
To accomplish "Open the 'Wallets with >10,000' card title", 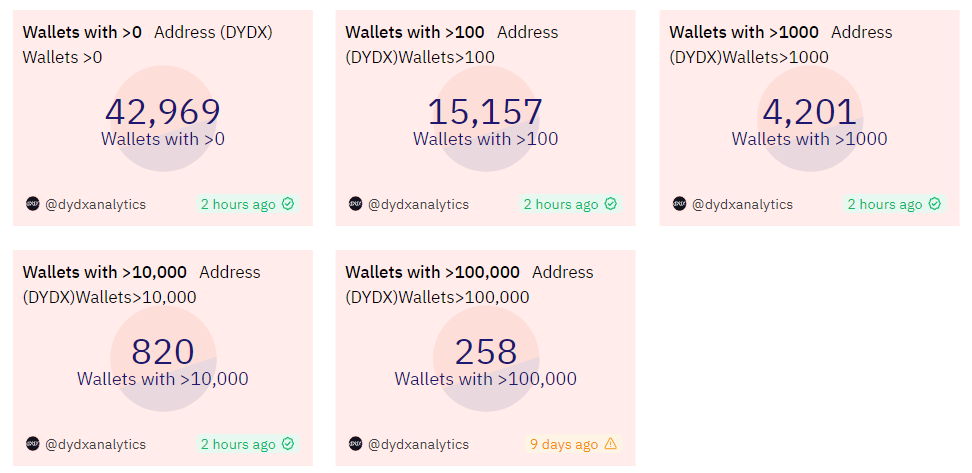I will click(x=105, y=272).
